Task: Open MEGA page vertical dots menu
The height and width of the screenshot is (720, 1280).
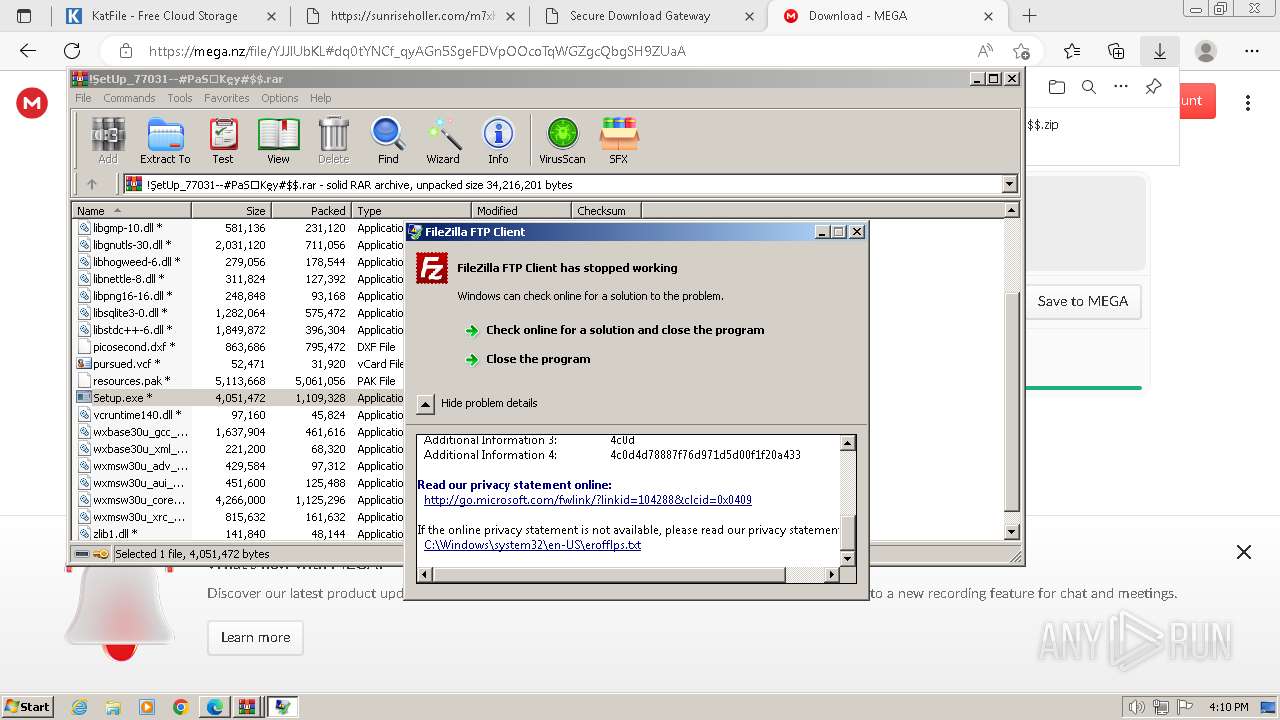Action: tap(1247, 103)
